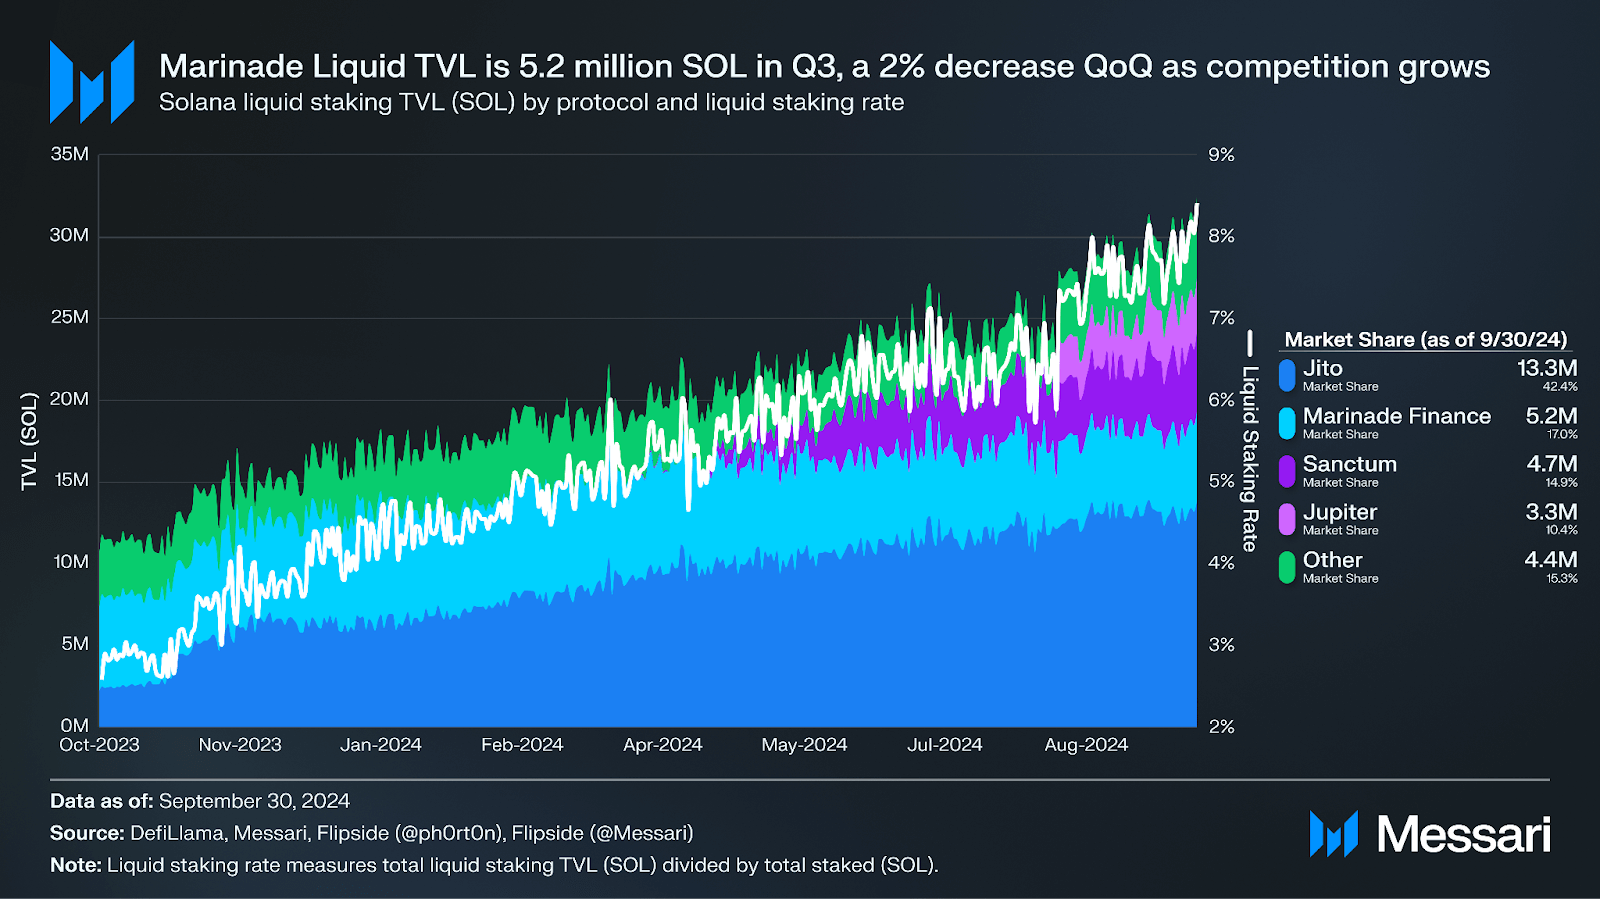This screenshot has height=899, width=1600.
Task: Click the 13.3M Jito value
Action: 1546,368
